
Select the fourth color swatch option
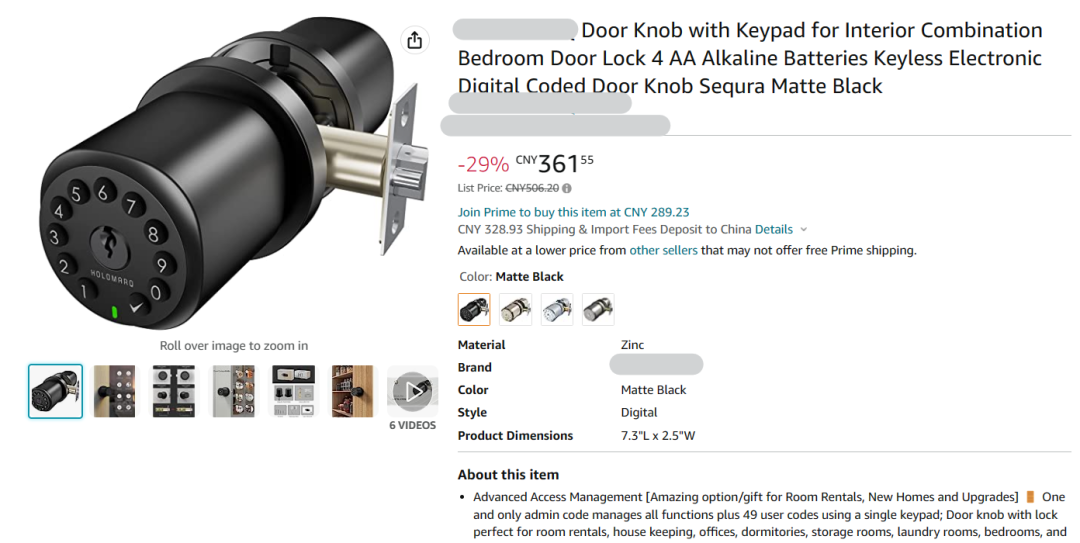pos(598,310)
